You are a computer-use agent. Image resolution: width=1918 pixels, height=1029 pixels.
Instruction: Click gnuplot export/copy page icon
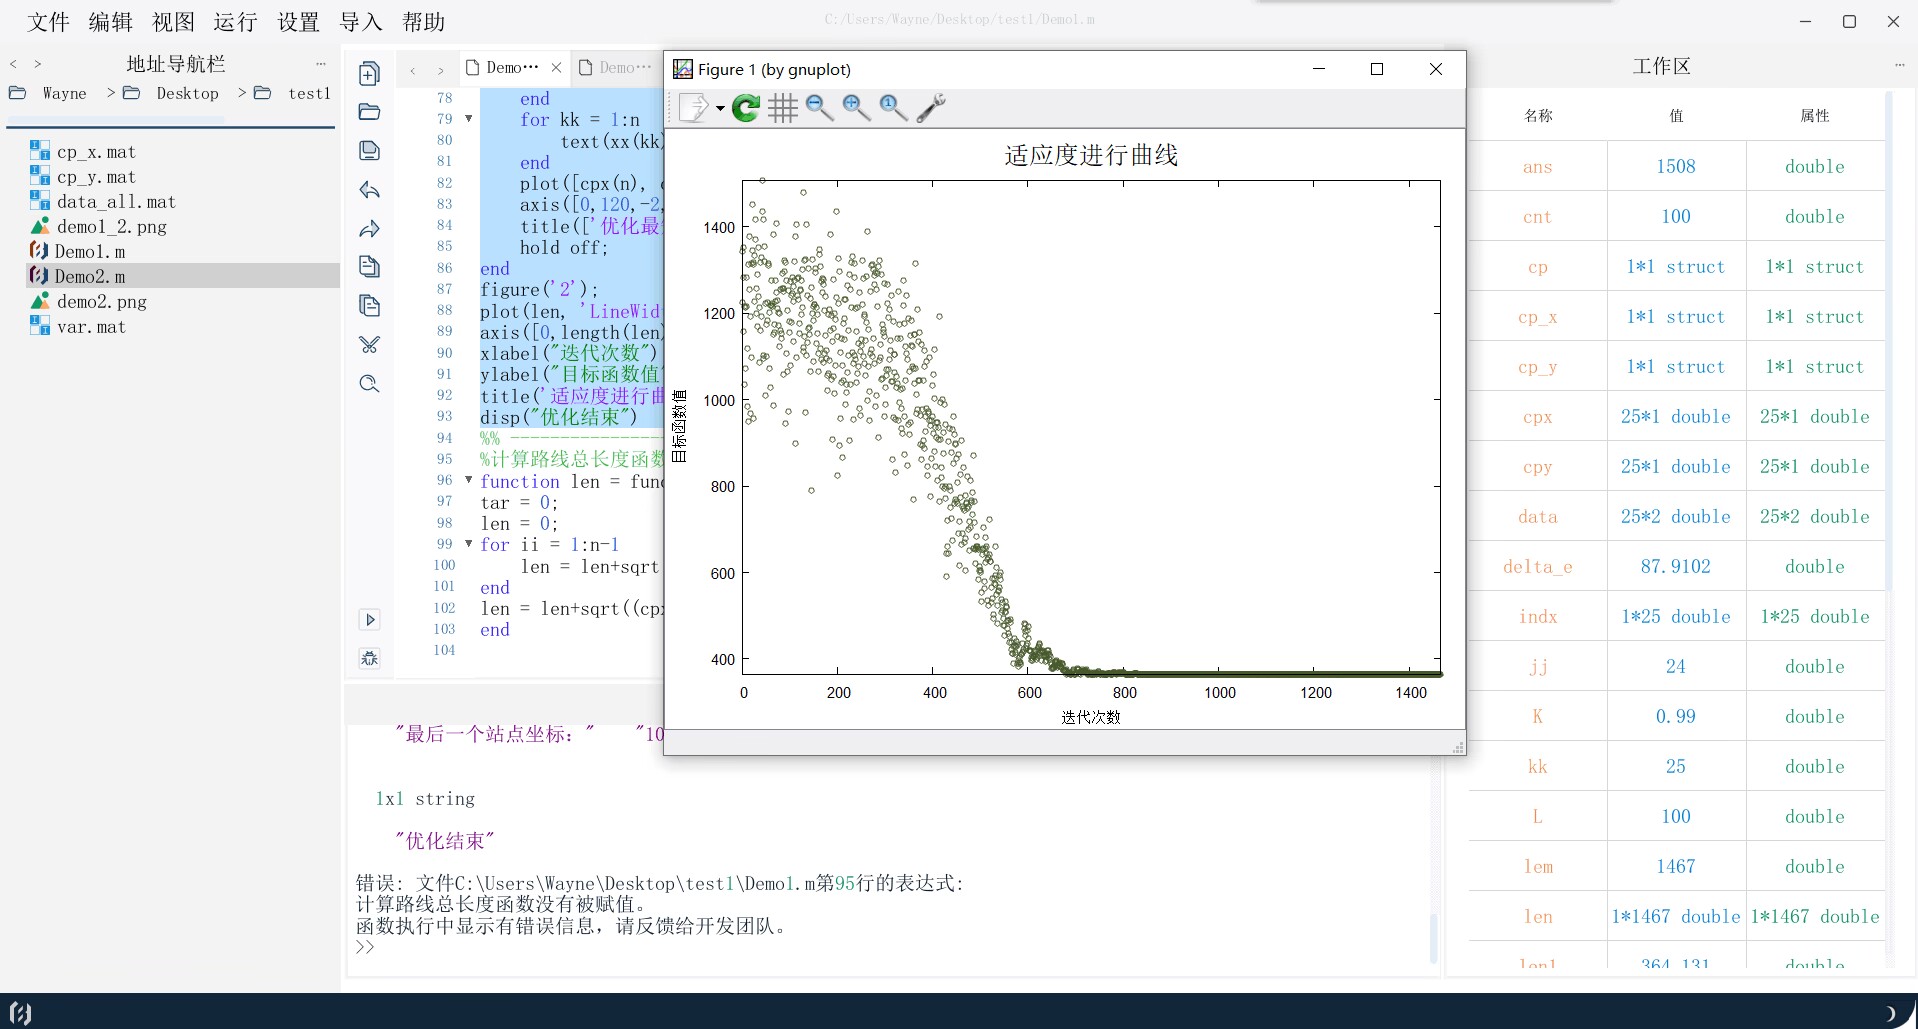694,107
